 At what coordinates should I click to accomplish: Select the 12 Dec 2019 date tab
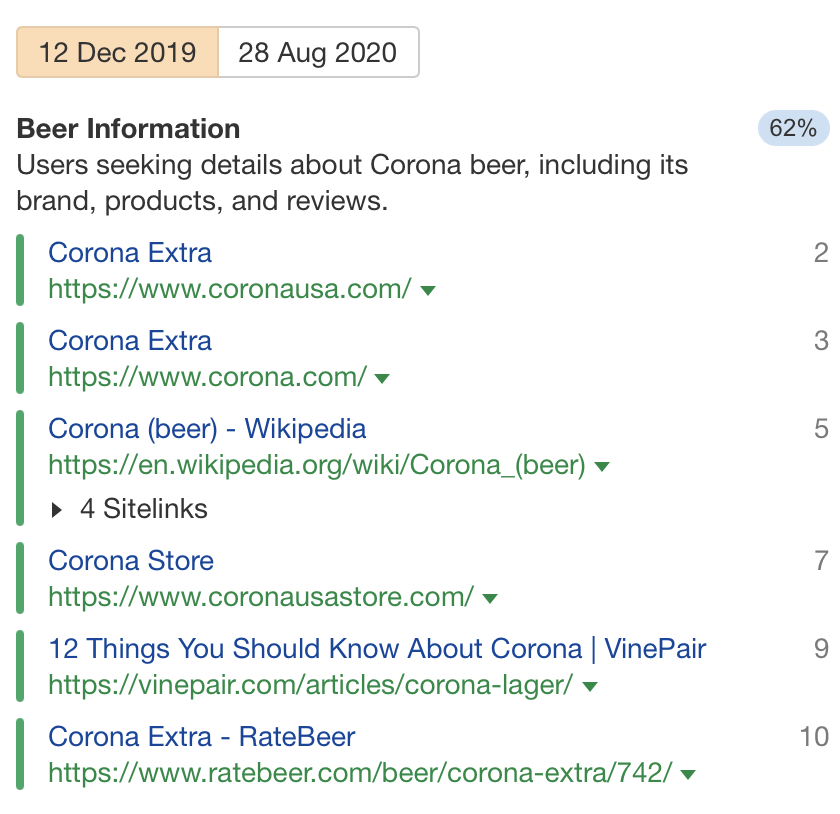tap(117, 52)
